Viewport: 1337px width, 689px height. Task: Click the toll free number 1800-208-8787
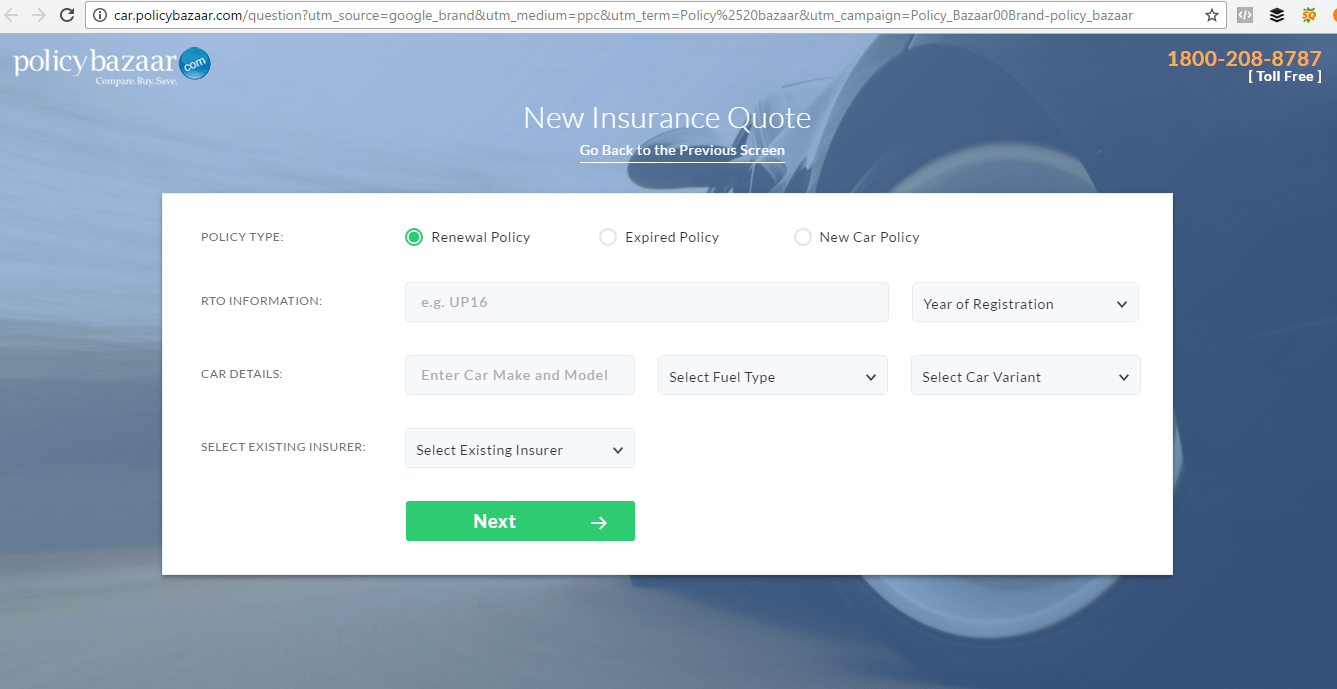click(x=1244, y=58)
